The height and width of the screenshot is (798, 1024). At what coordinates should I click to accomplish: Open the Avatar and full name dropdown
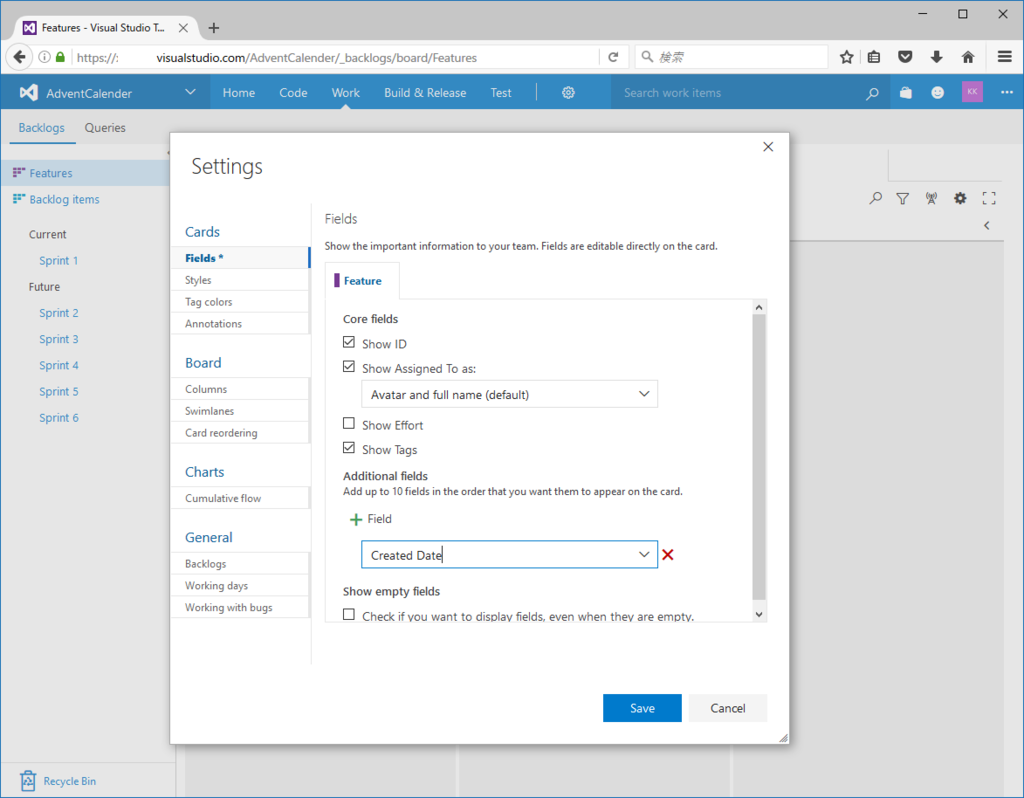[x=509, y=394]
